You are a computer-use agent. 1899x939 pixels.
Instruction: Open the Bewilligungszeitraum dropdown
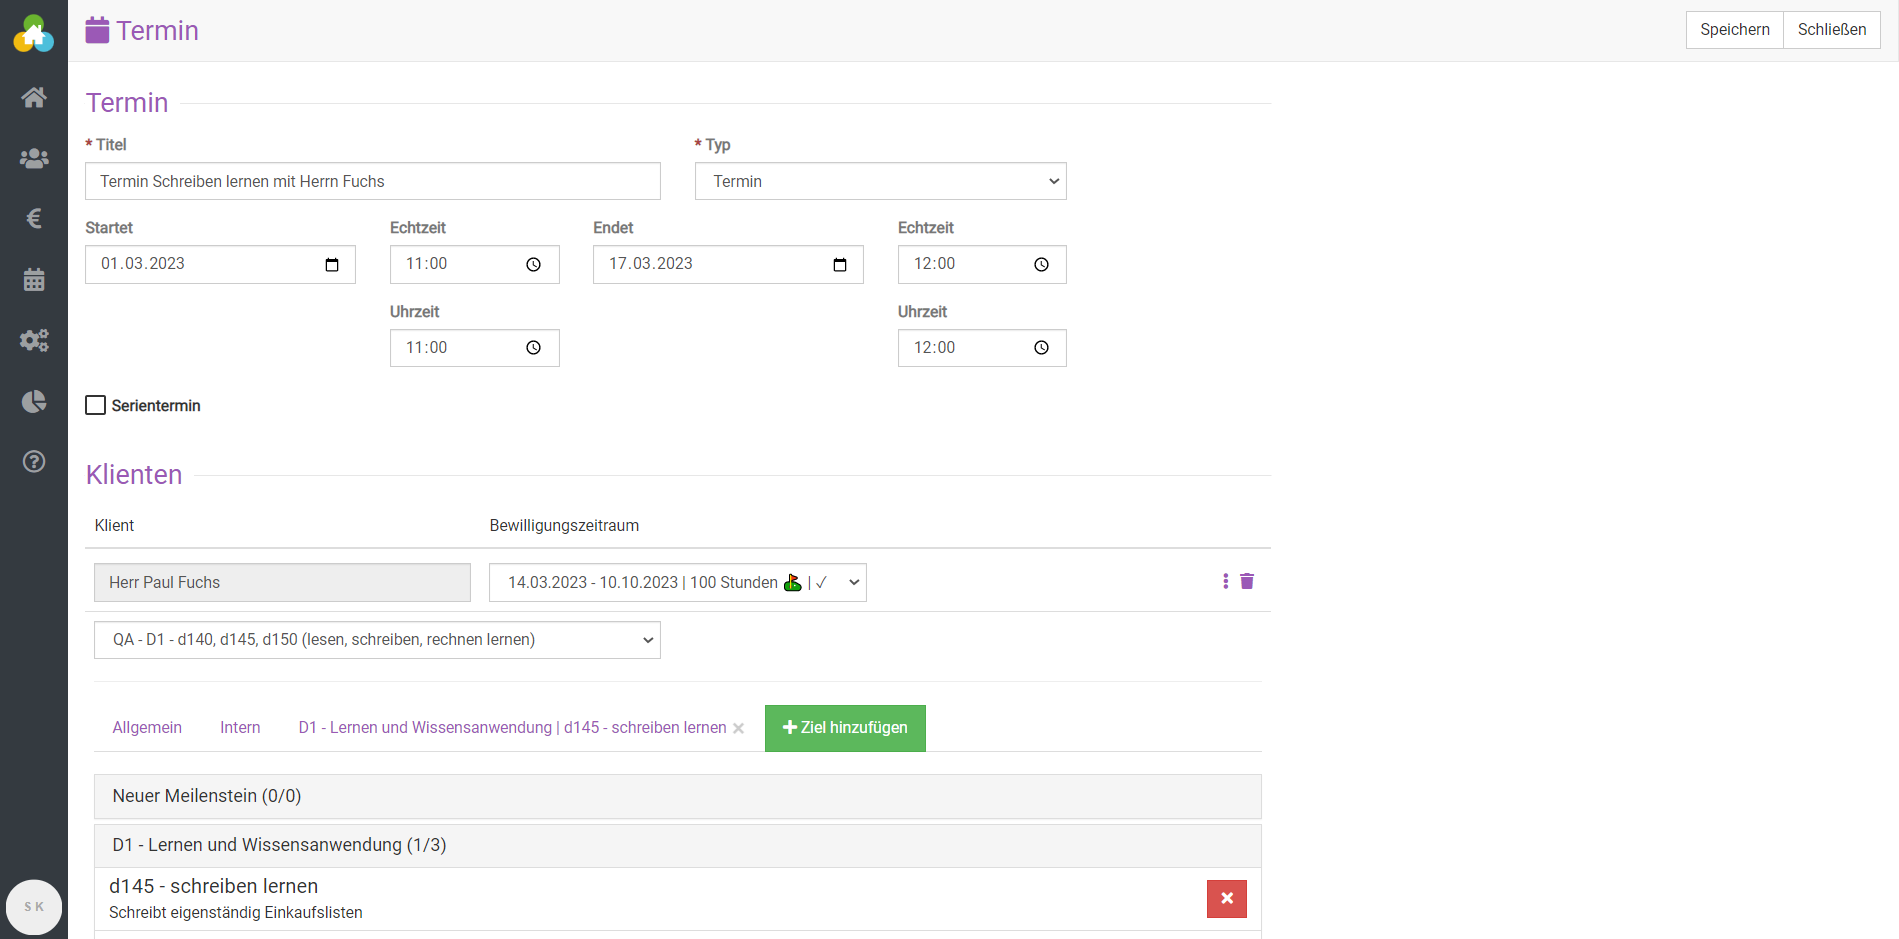click(x=677, y=583)
